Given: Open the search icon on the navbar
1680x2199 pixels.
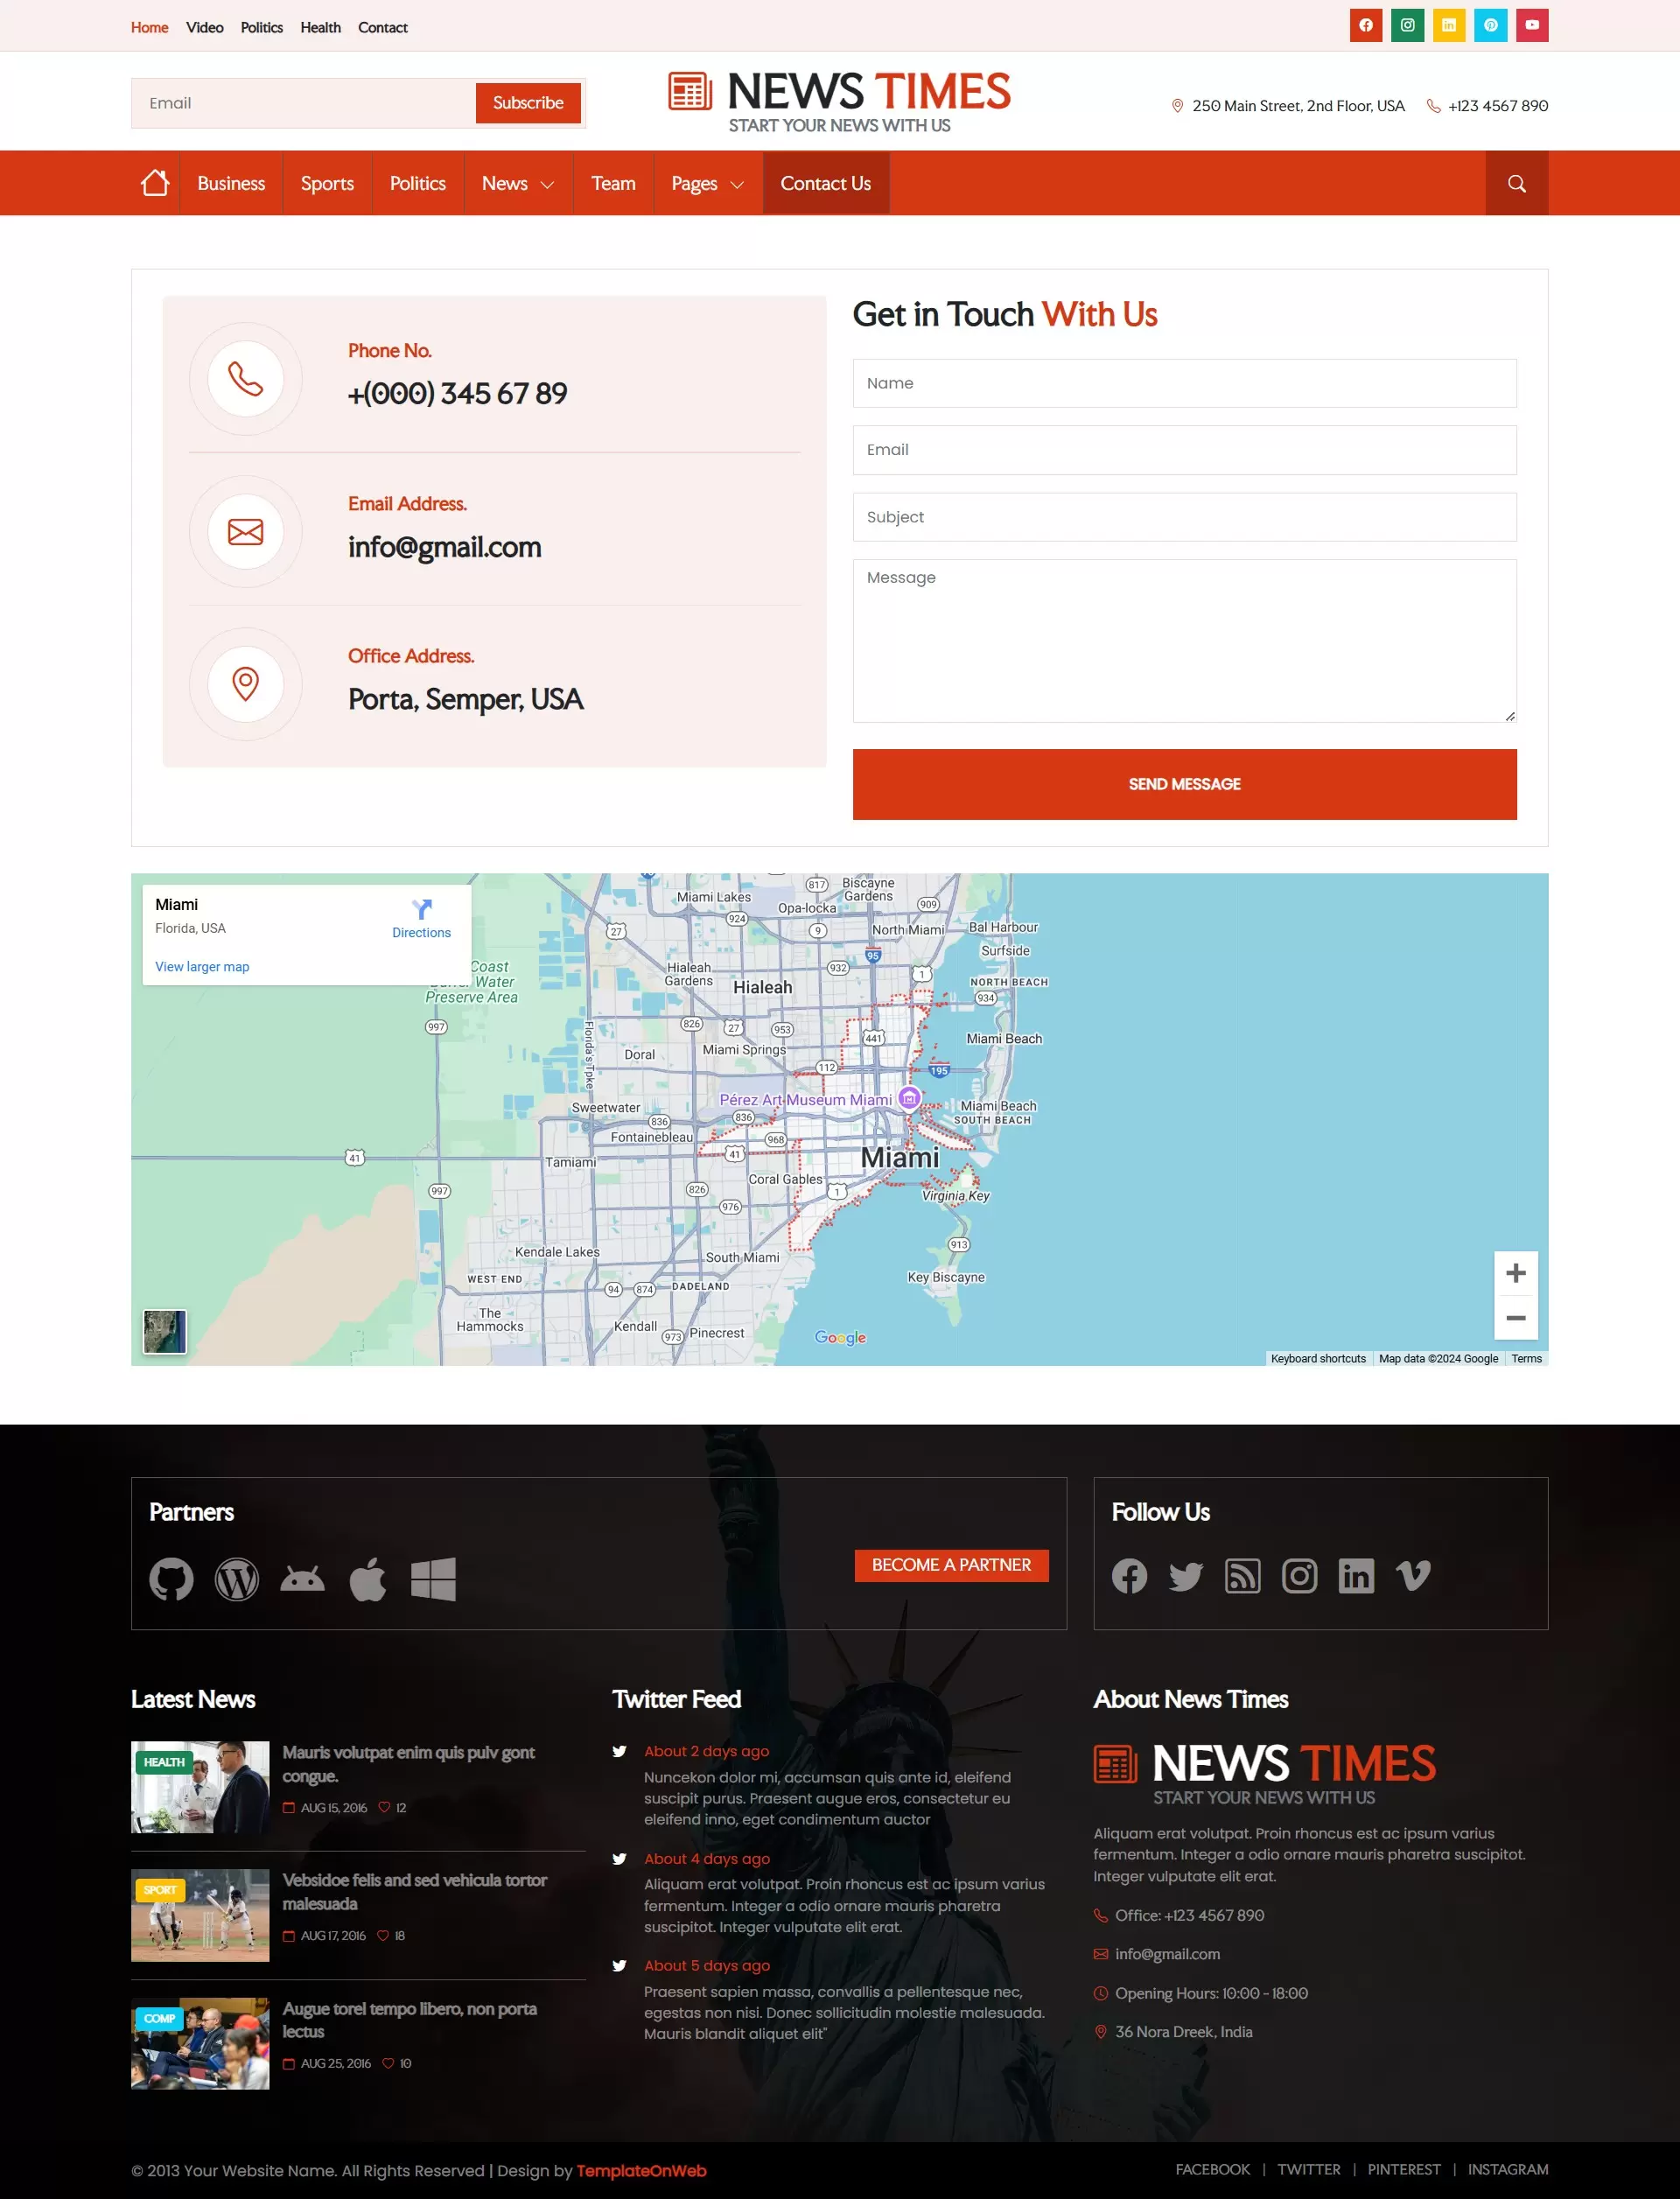Looking at the screenshot, I should coord(1516,183).
